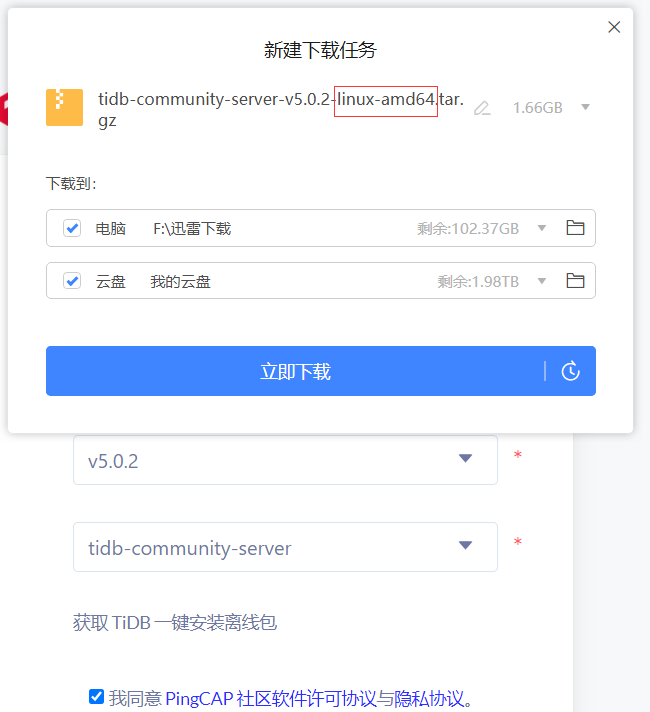Click the 立即下载 button

(x=295, y=371)
